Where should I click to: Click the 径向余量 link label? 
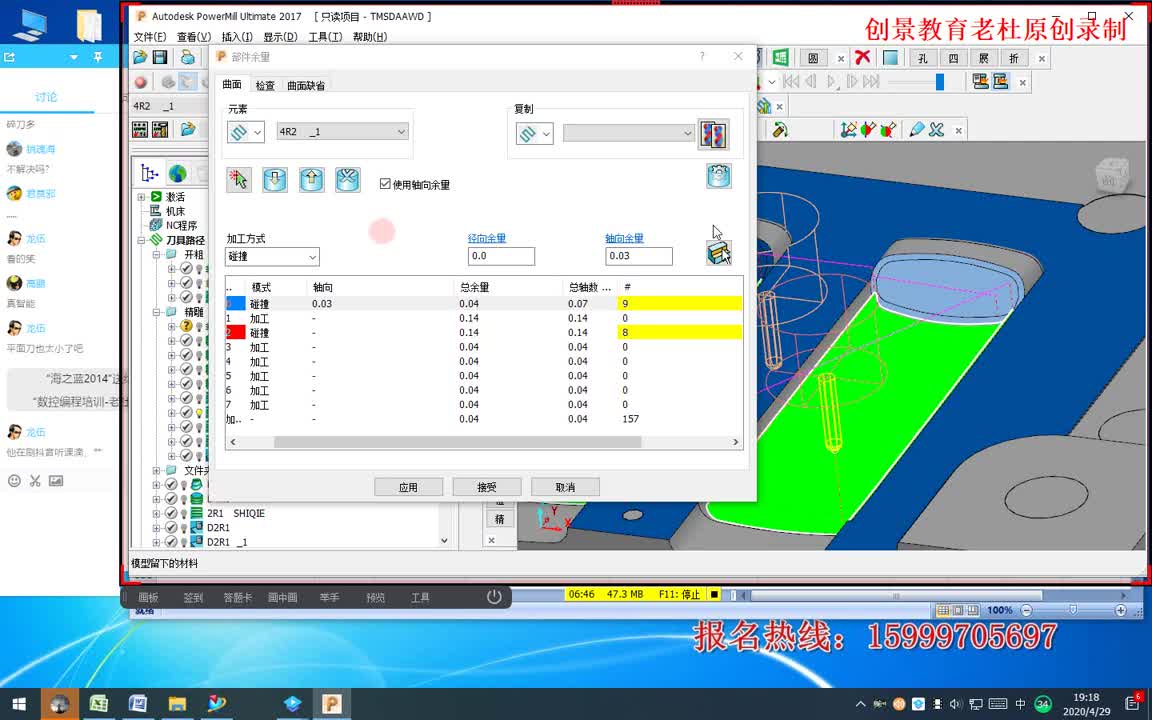[486, 238]
